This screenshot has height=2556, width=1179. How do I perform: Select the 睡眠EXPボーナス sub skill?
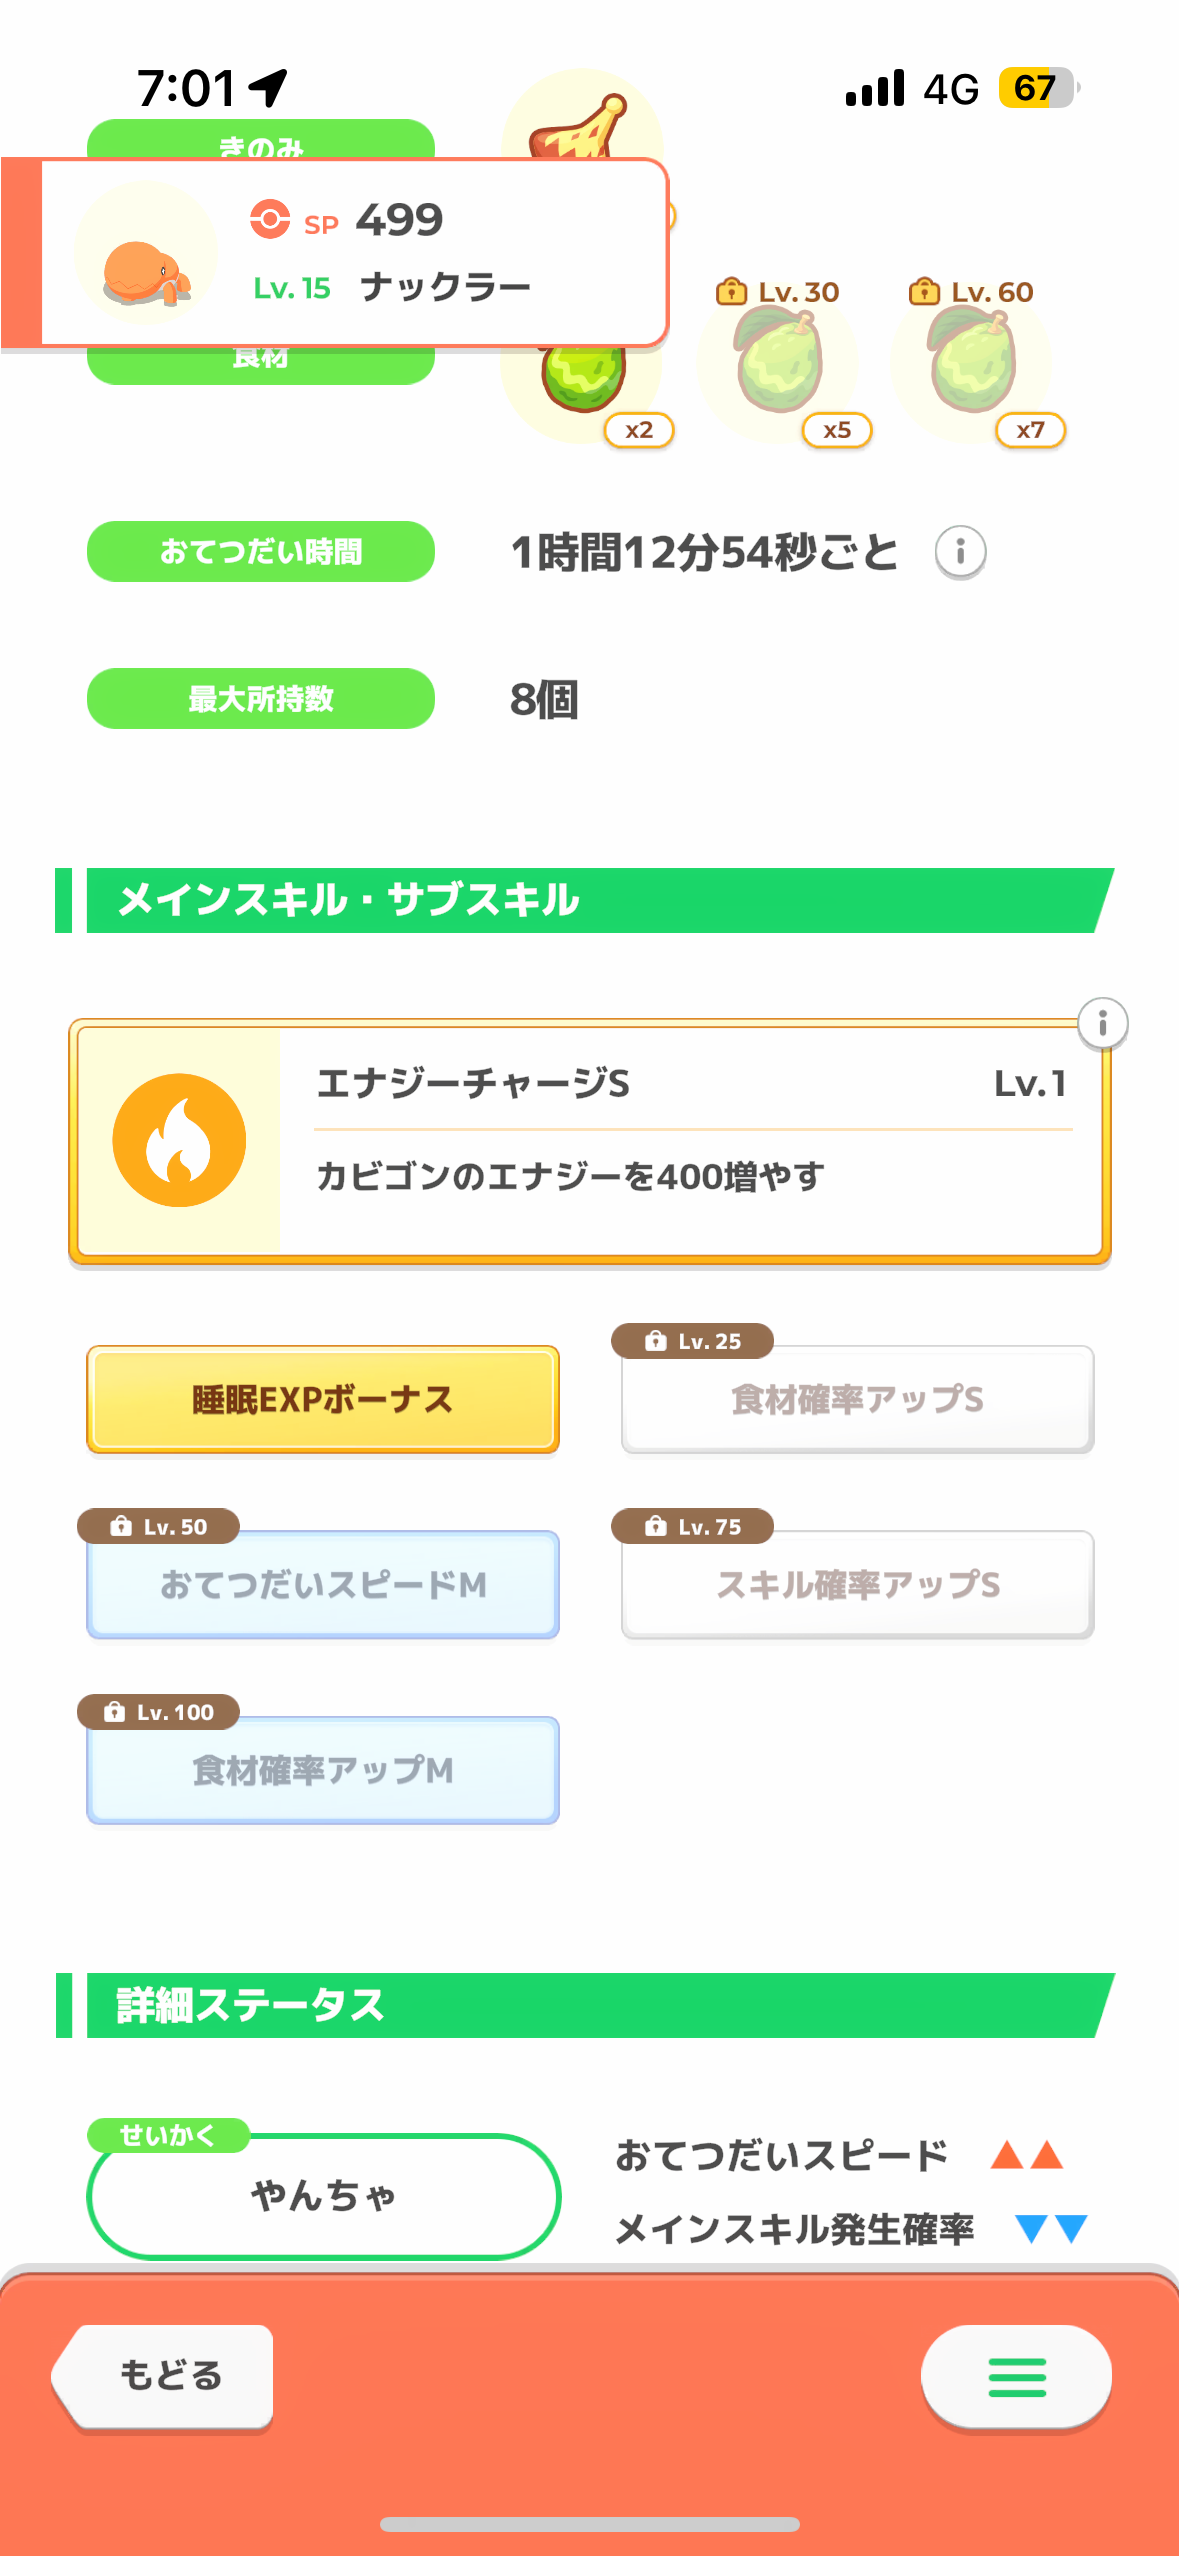323,1399
